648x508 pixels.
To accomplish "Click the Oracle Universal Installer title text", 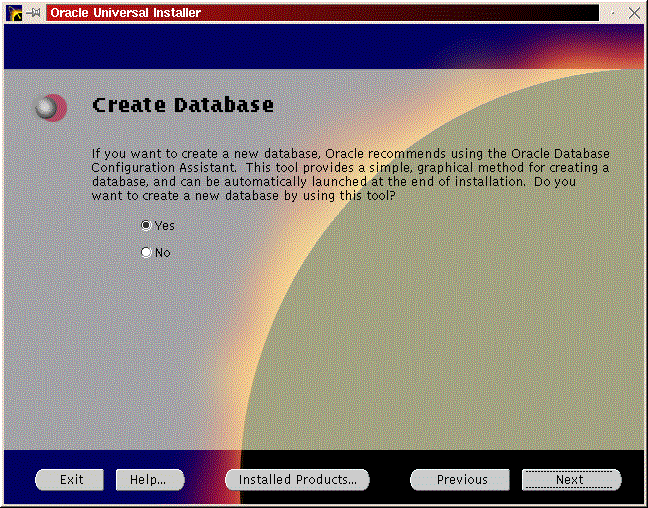I will (x=125, y=13).
